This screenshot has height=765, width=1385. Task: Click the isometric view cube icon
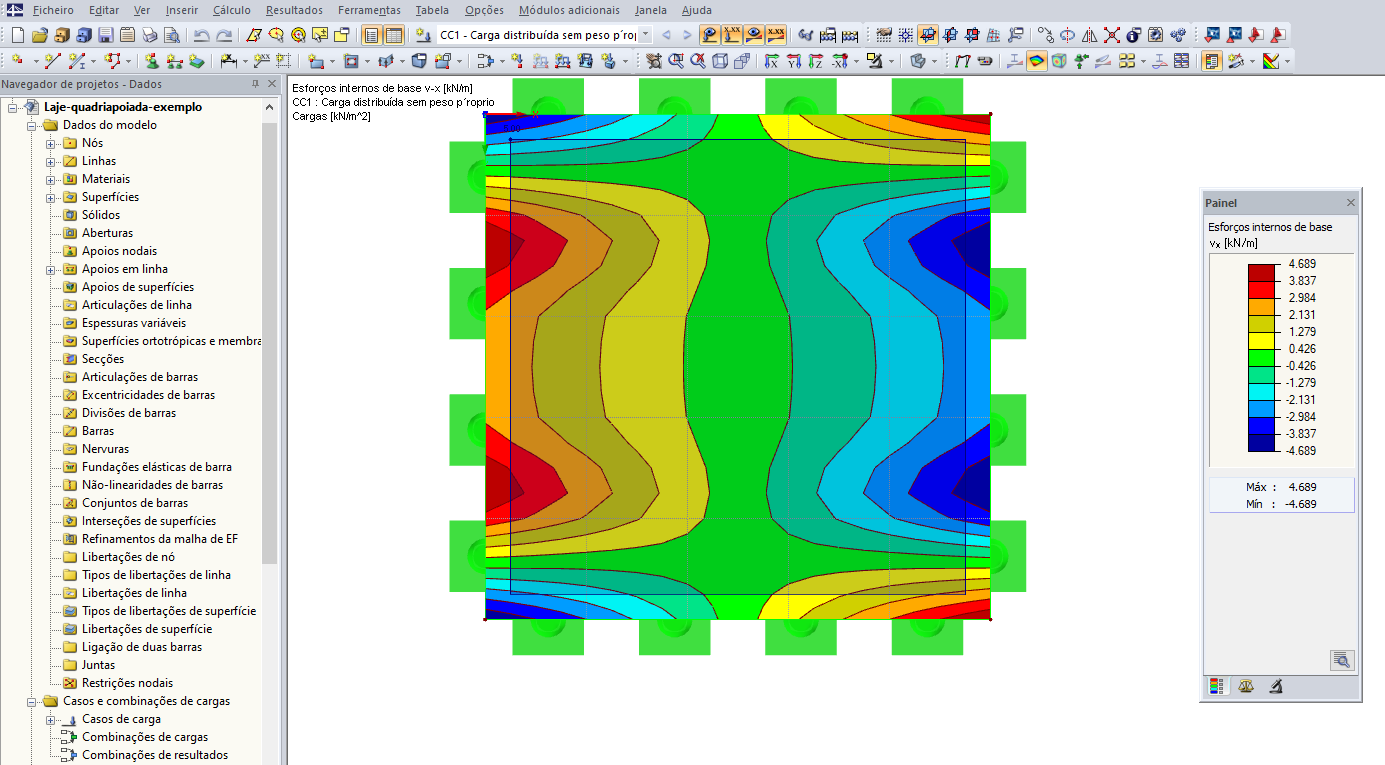(x=721, y=61)
